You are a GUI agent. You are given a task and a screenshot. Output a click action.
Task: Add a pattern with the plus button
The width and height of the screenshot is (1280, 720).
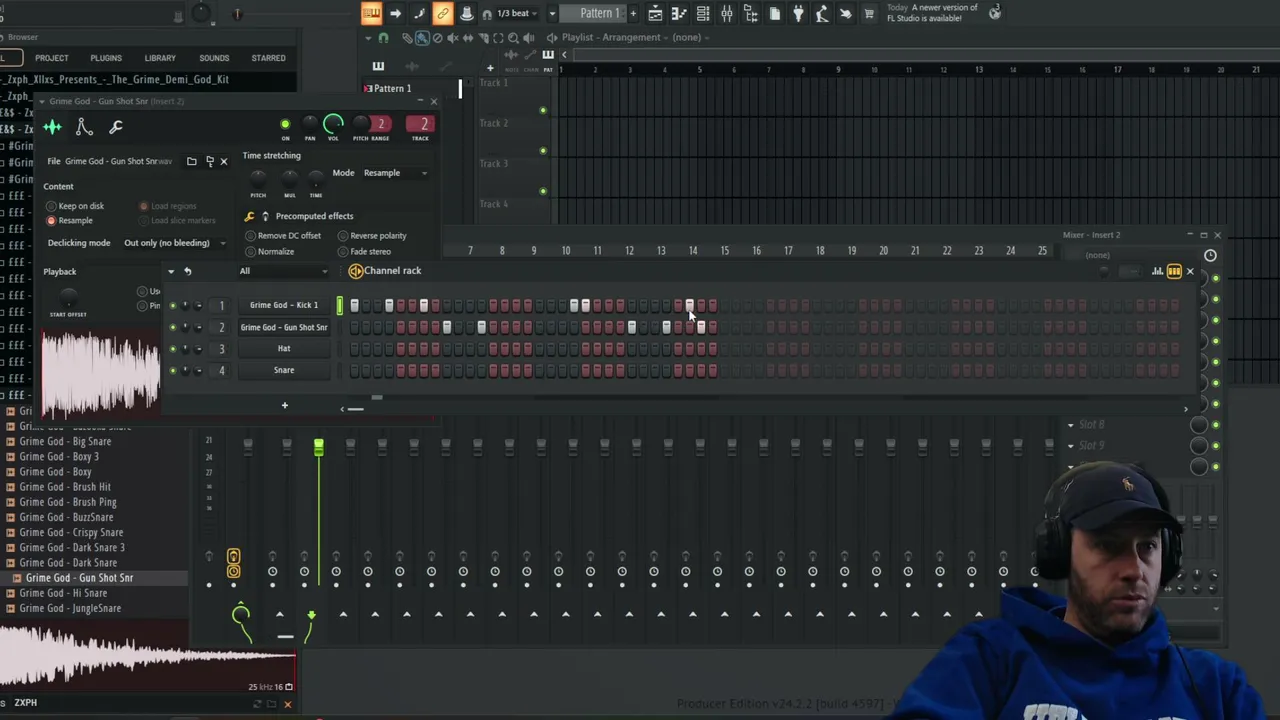[633, 13]
